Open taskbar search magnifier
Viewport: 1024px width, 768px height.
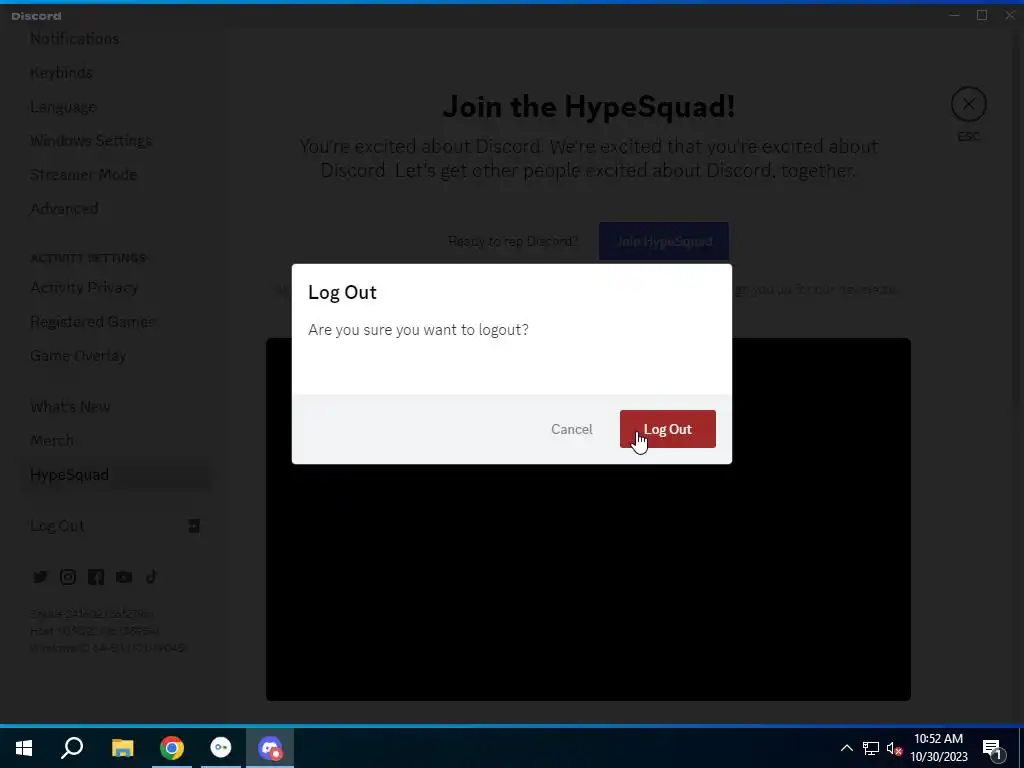[72, 748]
